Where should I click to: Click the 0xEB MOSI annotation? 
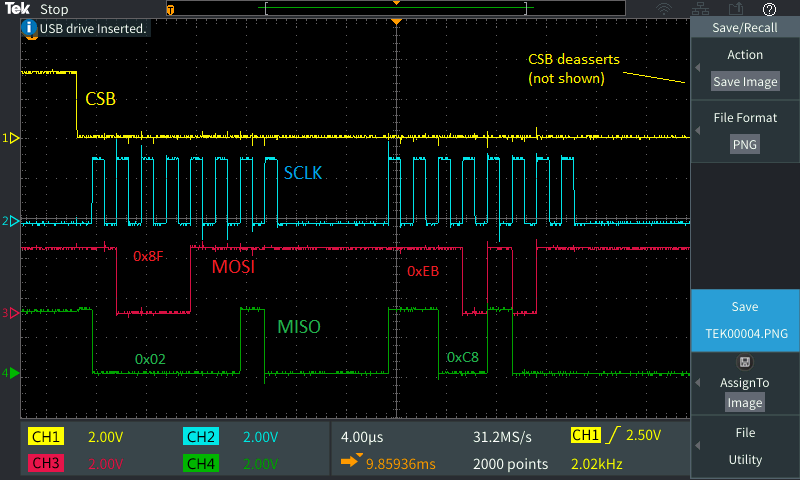pyautogui.click(x=422, y=271)
